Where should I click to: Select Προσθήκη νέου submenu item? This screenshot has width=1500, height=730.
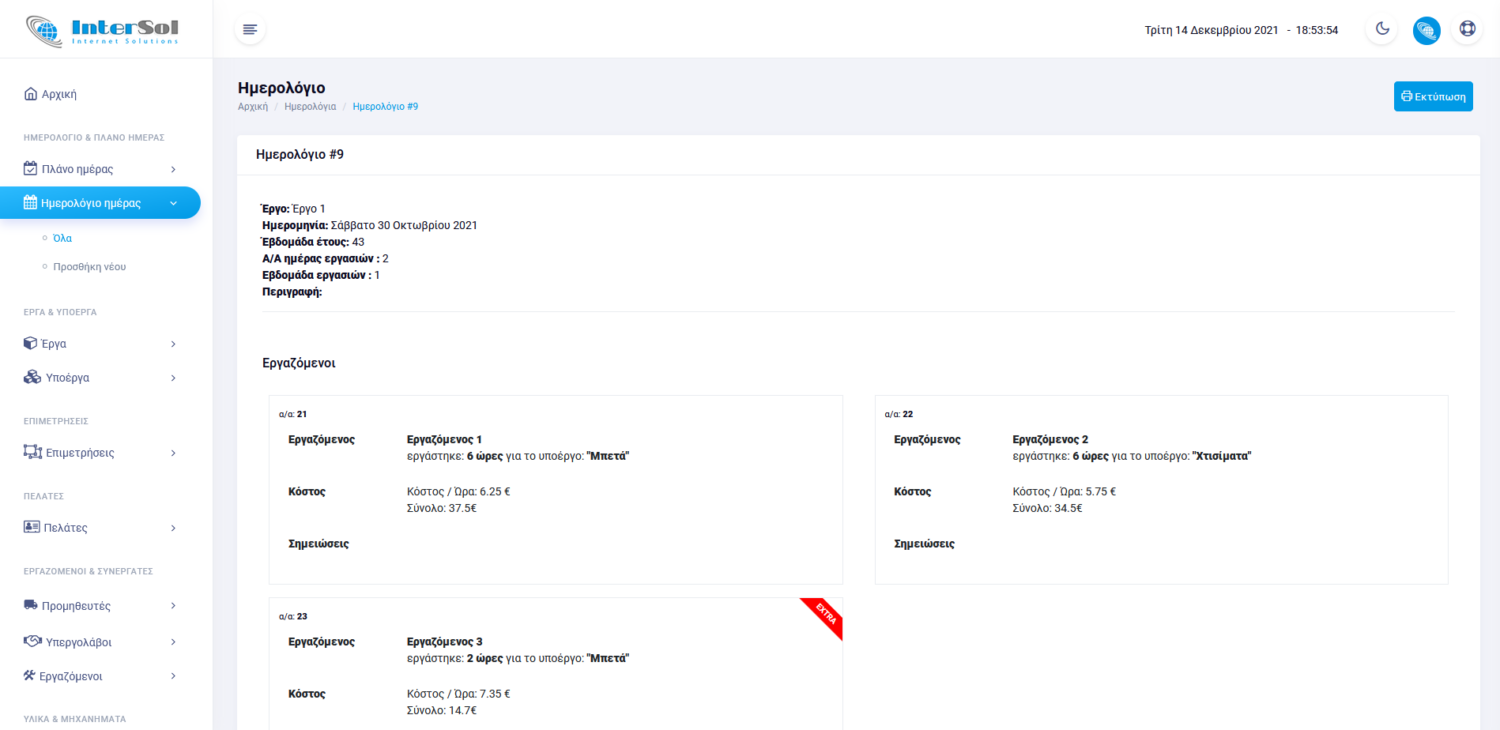[89, 267]
